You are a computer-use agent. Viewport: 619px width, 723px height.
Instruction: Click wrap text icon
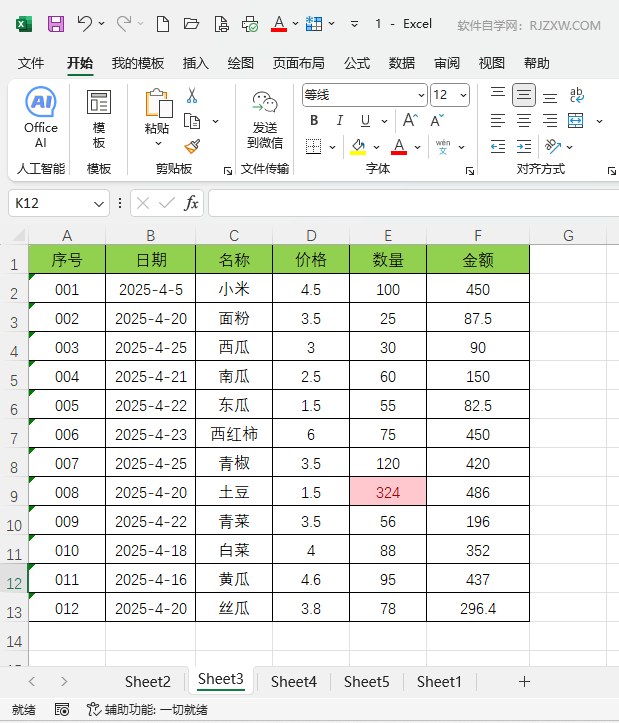[577, 95]
